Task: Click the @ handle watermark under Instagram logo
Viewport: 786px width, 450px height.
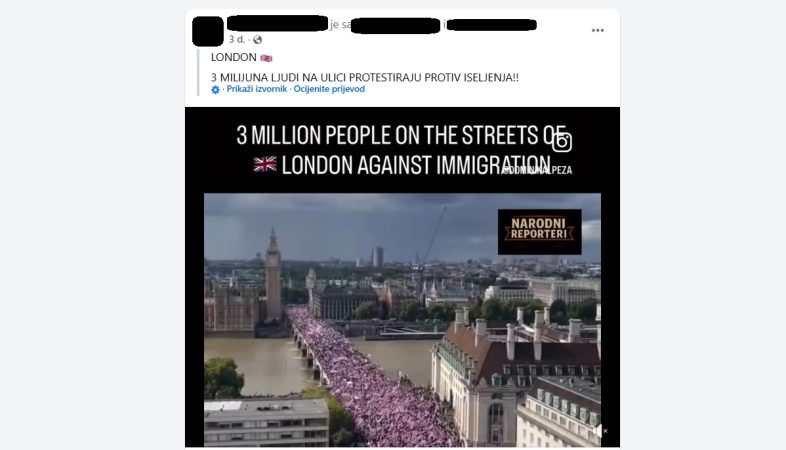Action: (537, 170)
